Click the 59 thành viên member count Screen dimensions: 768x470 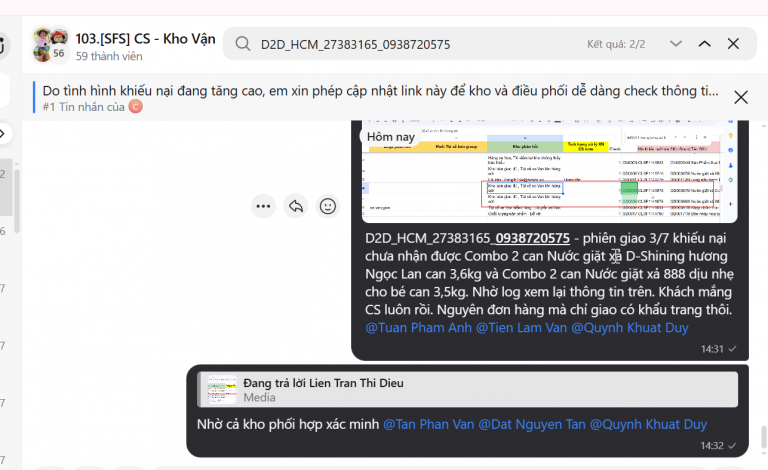[x=109, y=56]
